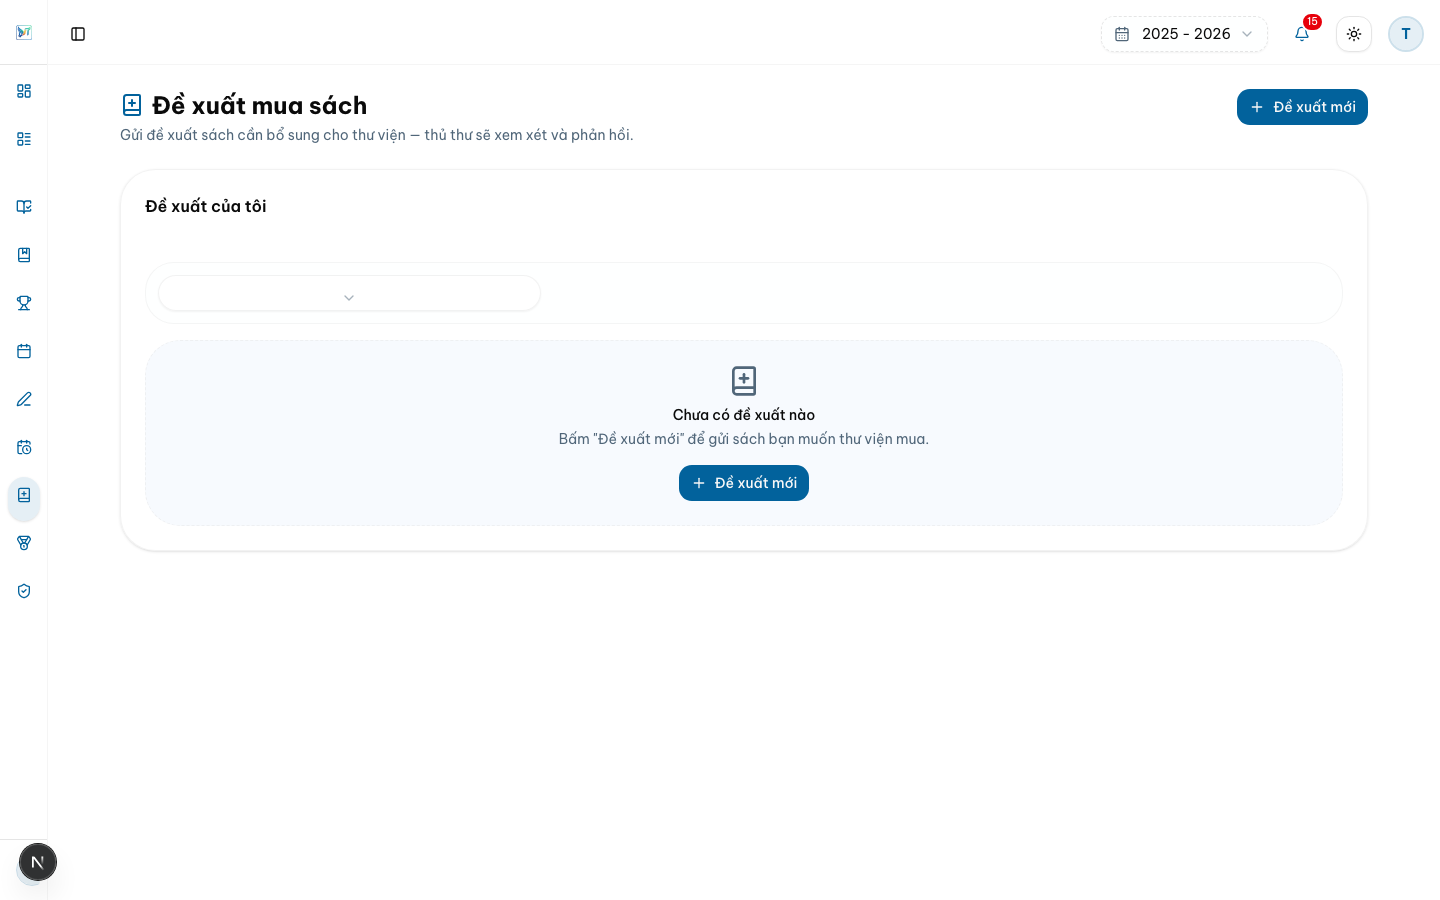Screen dimensions: 1440x900
Task: Open the pen/edit sidebar icon
Action: (24, 399)
